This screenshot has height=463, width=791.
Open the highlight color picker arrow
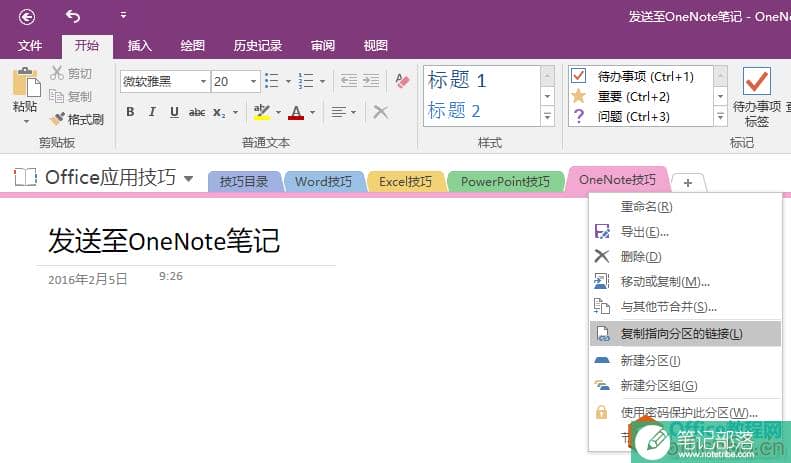point(278,112)
